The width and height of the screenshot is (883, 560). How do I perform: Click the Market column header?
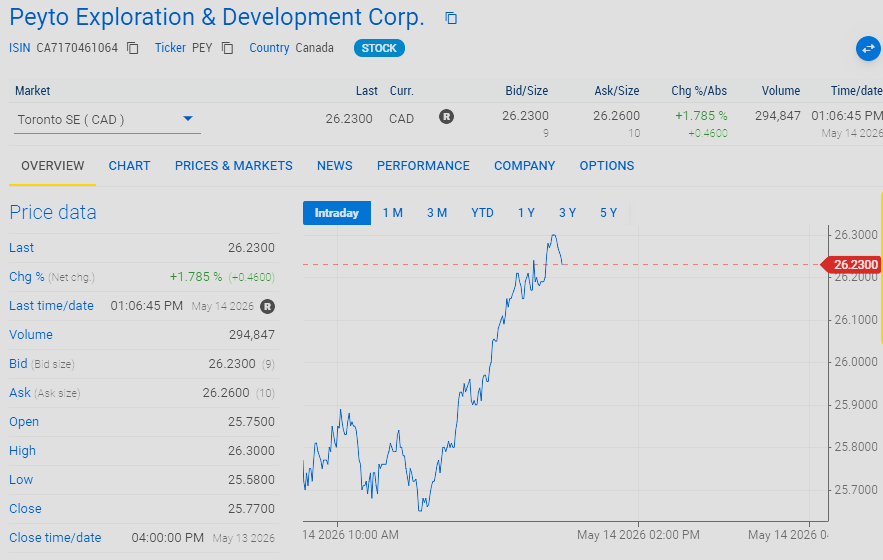tap(33, 91)
